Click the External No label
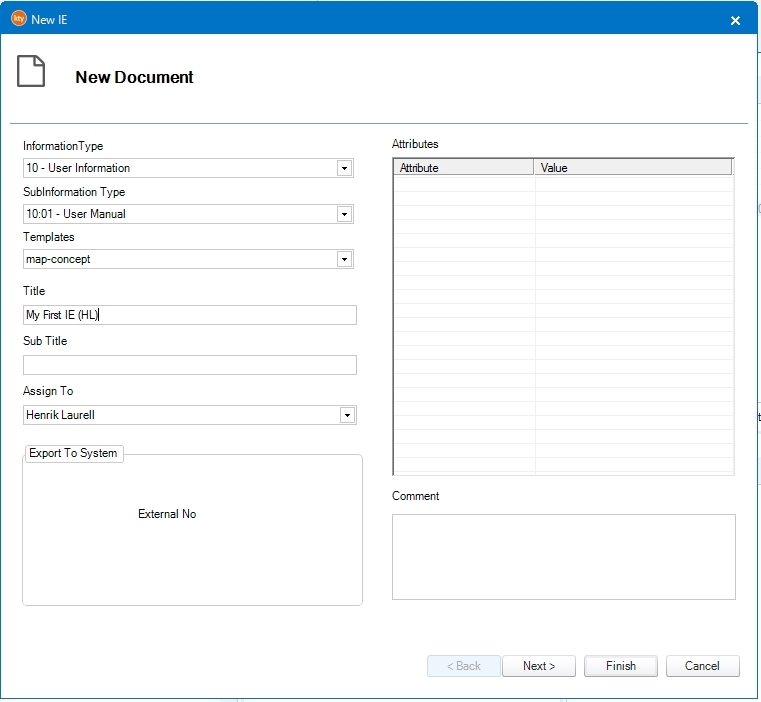The width and height of the screenshot is (761, 702). [x=167, y=514]
